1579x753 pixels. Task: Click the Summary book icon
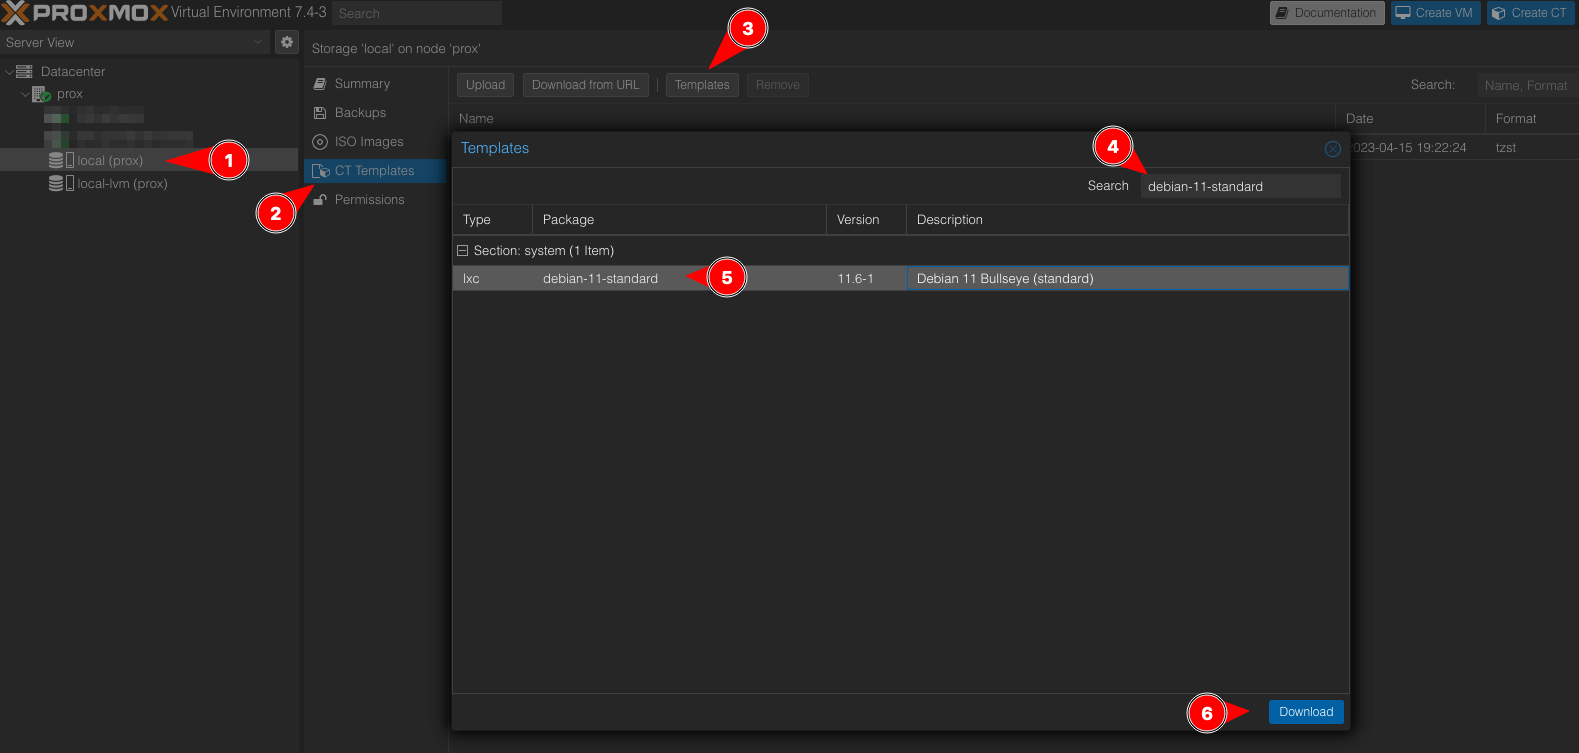[x=320, y=84]
